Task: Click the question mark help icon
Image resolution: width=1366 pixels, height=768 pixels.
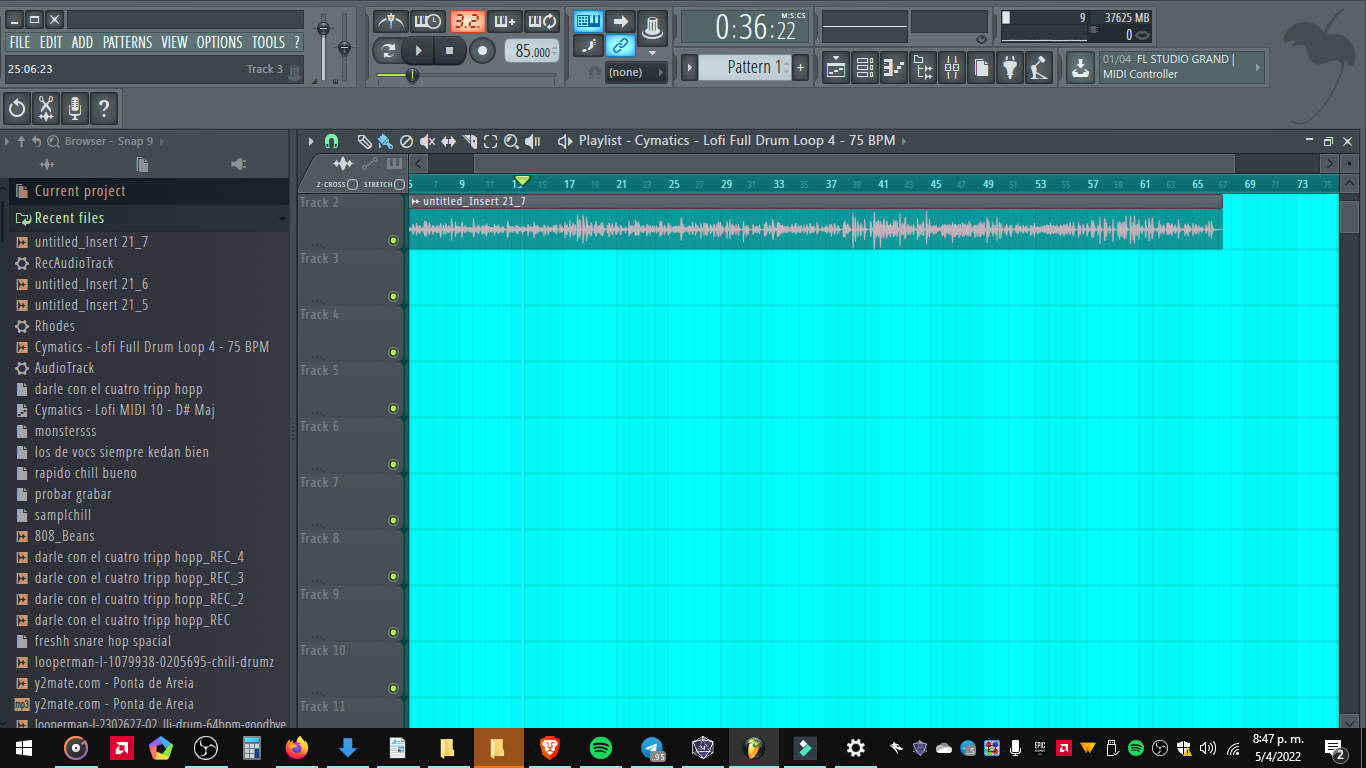Action: 104,108
